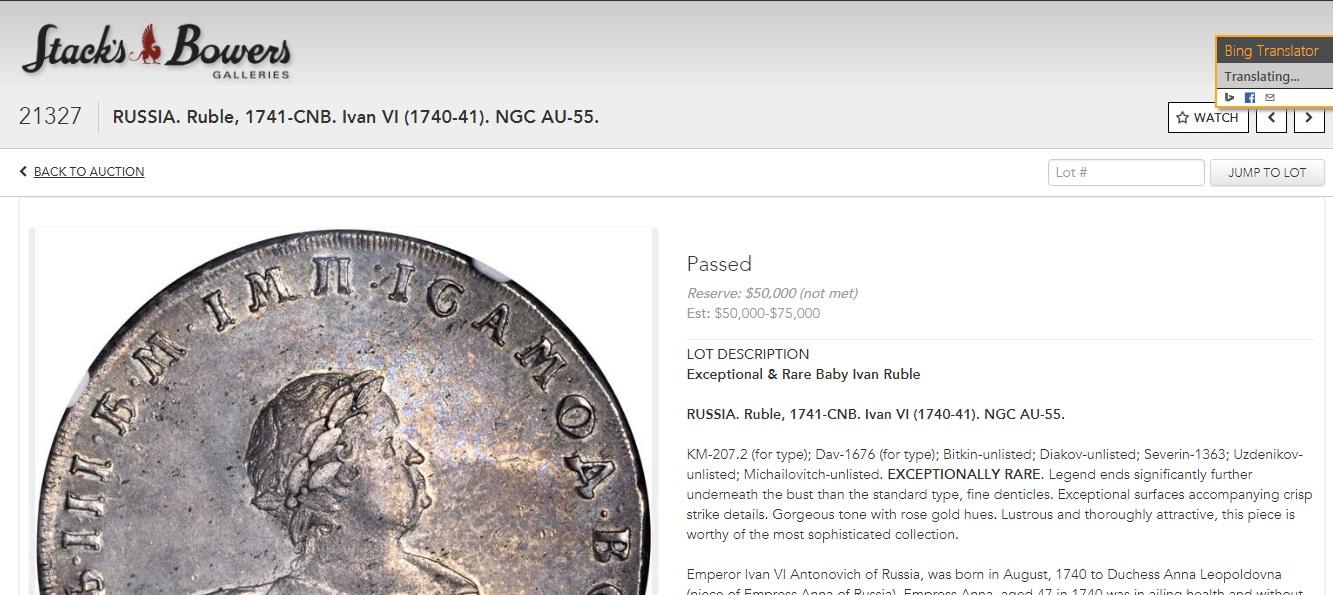This screenshot has height=595, width=1333.
Task: Follow the BACK TO AUCTION link
Action: pos(89,172)
